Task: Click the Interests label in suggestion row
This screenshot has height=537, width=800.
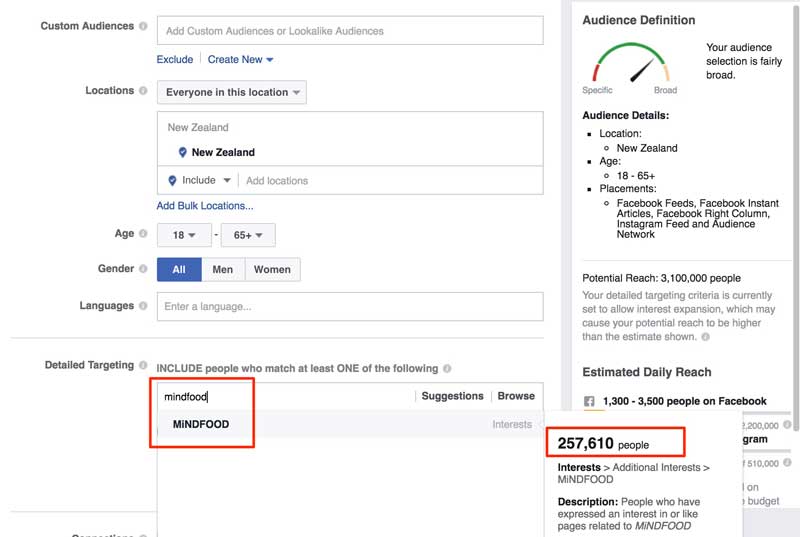Action: [x=512, y=424]
